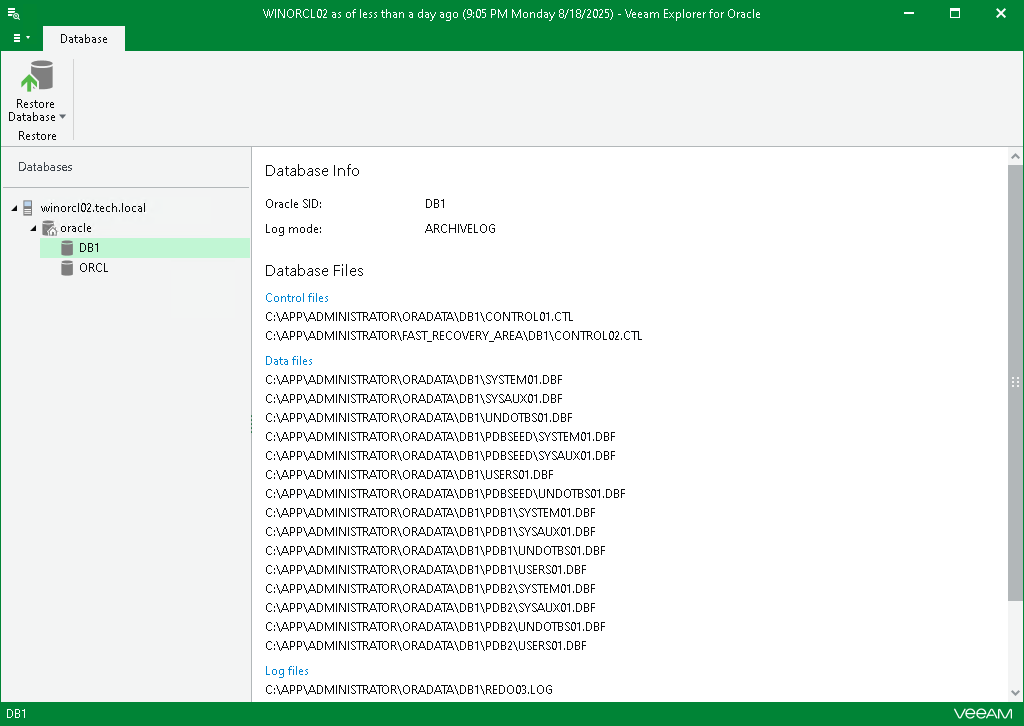Click the Log files section link
Image resolution: width=1024 pixels, height=726 pixels.
coord(287,671)
